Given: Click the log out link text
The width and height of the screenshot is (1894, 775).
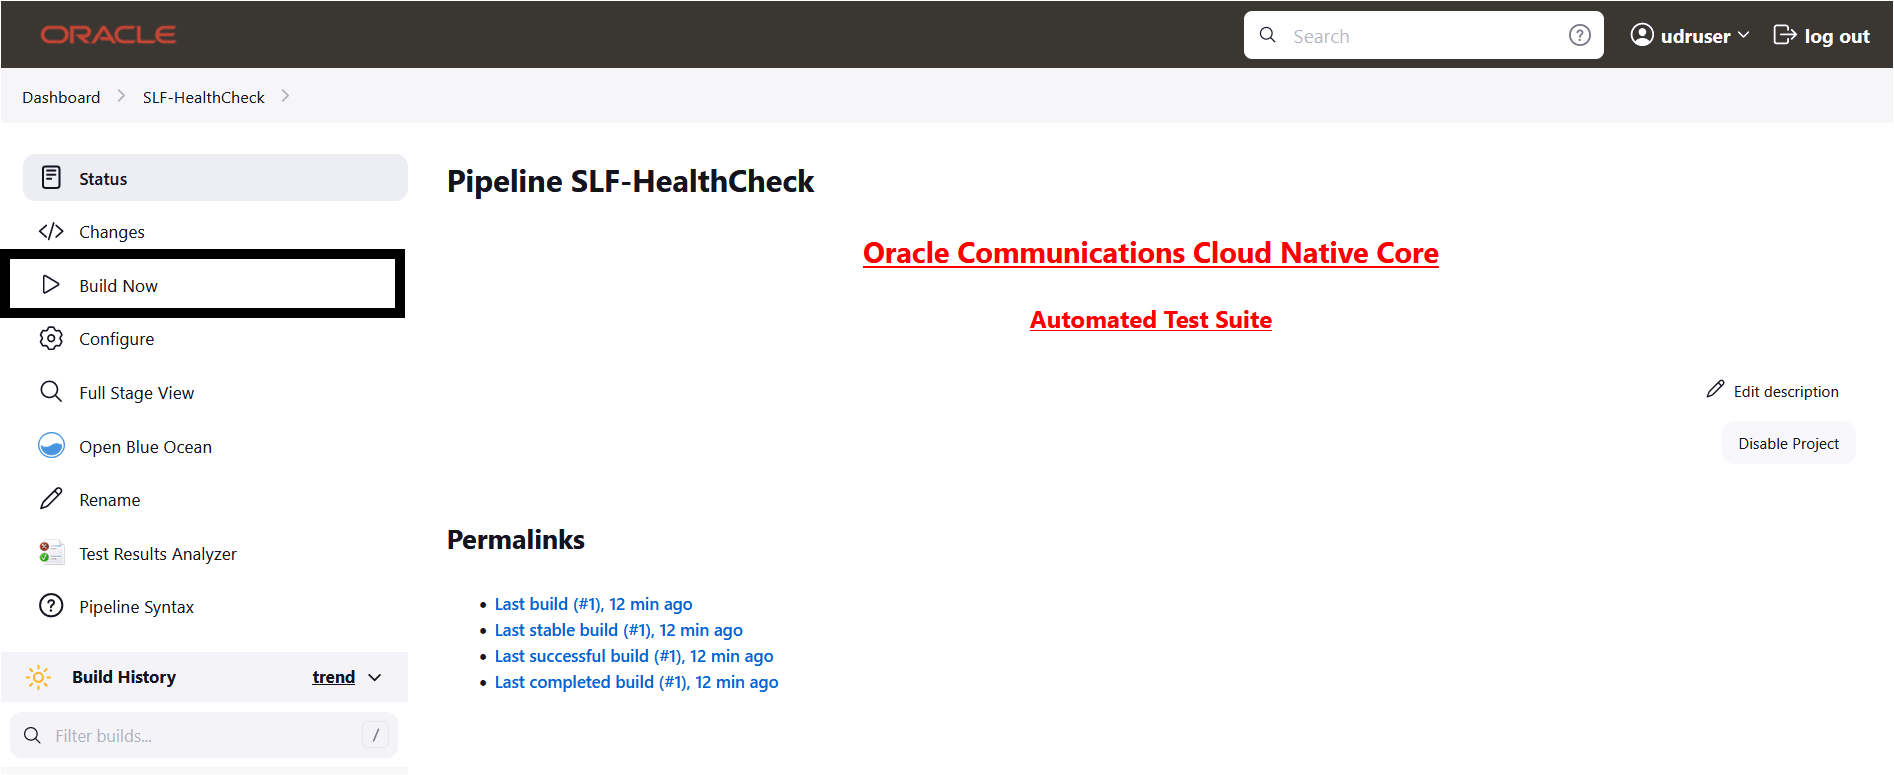Looking at the screenshot, I should coord(1837,36).
